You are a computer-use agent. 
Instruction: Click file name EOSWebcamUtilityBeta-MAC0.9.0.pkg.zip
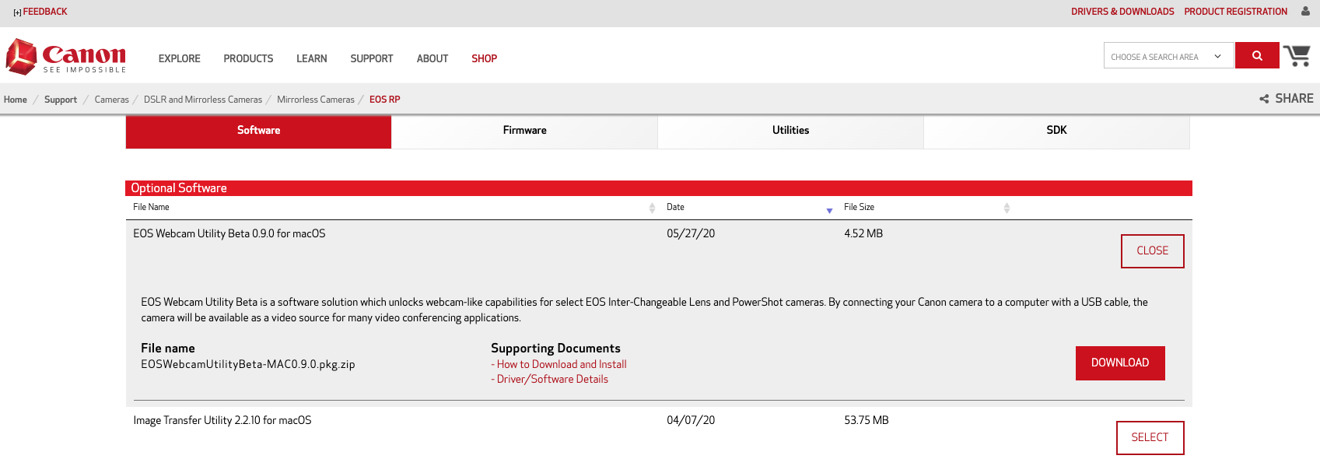(x=248, y=365)
